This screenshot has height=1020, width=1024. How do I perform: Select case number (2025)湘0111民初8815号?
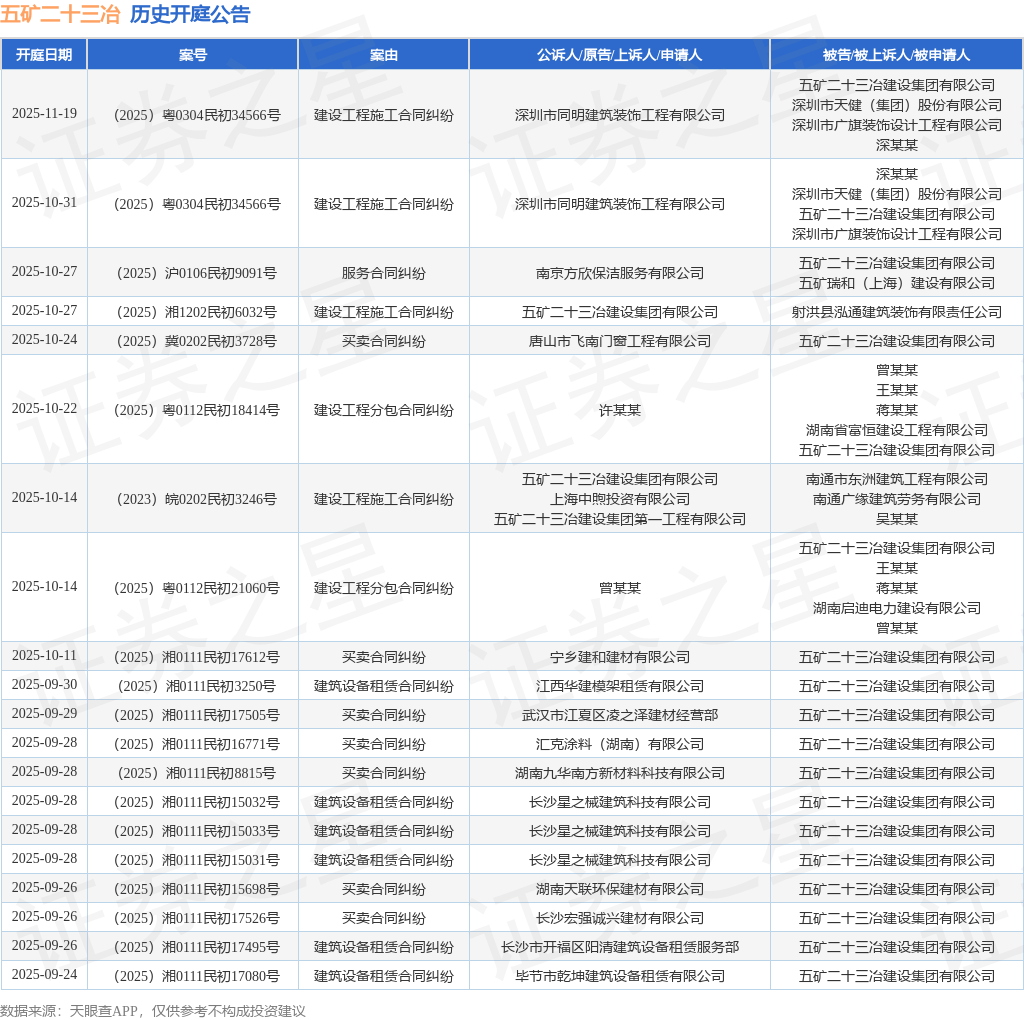click(x=197, y=773)
